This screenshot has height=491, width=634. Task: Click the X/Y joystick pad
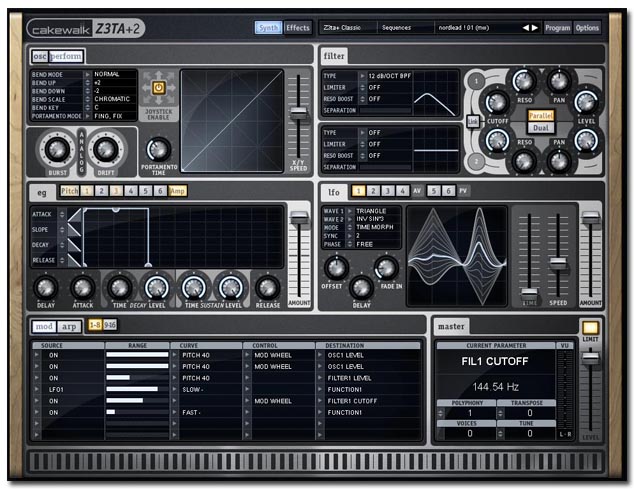pos(232,121)
